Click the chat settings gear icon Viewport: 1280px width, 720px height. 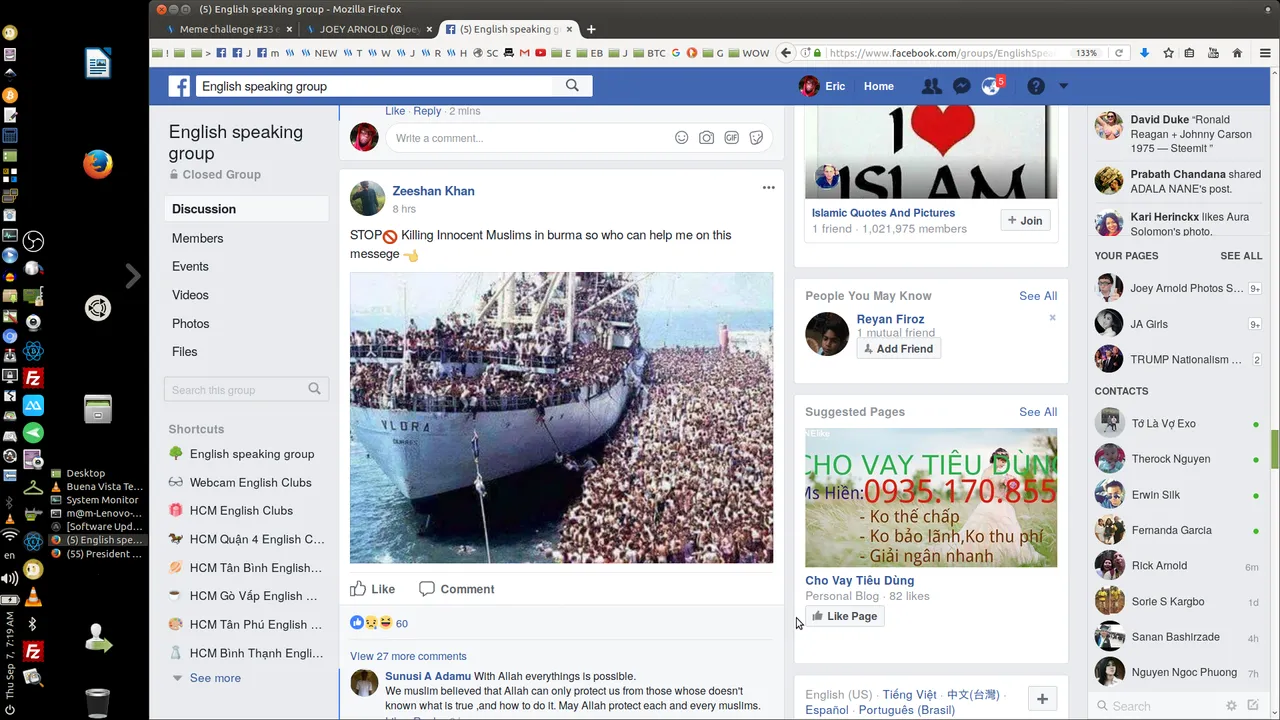click(1231, 706)
